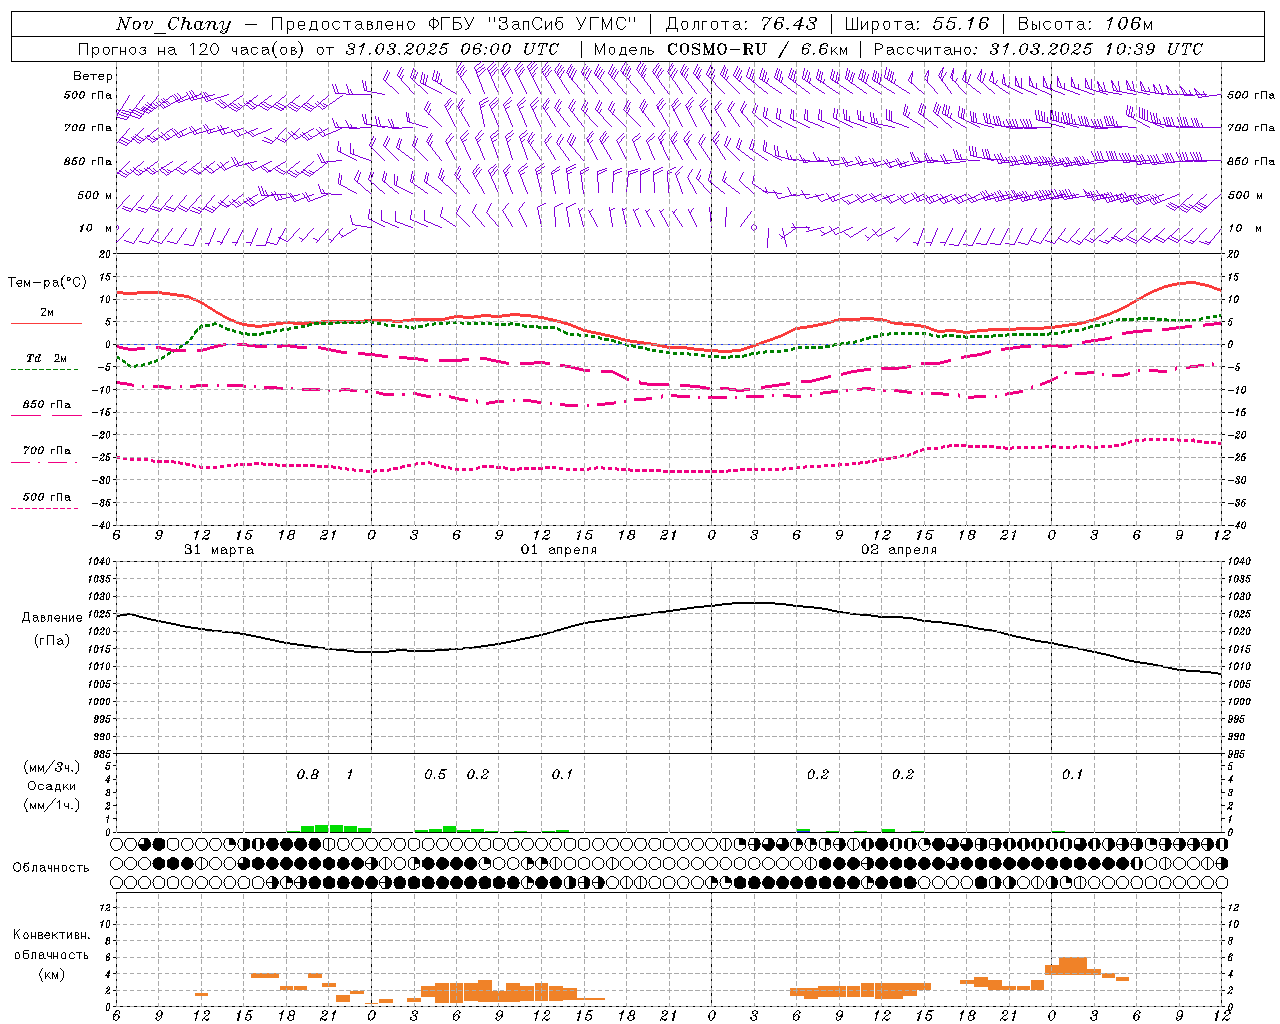The height and width of the screenshot is (1024, 1280).
Task: Select the 'Широта: 55.16' latitude text
Action: [917, 24]
